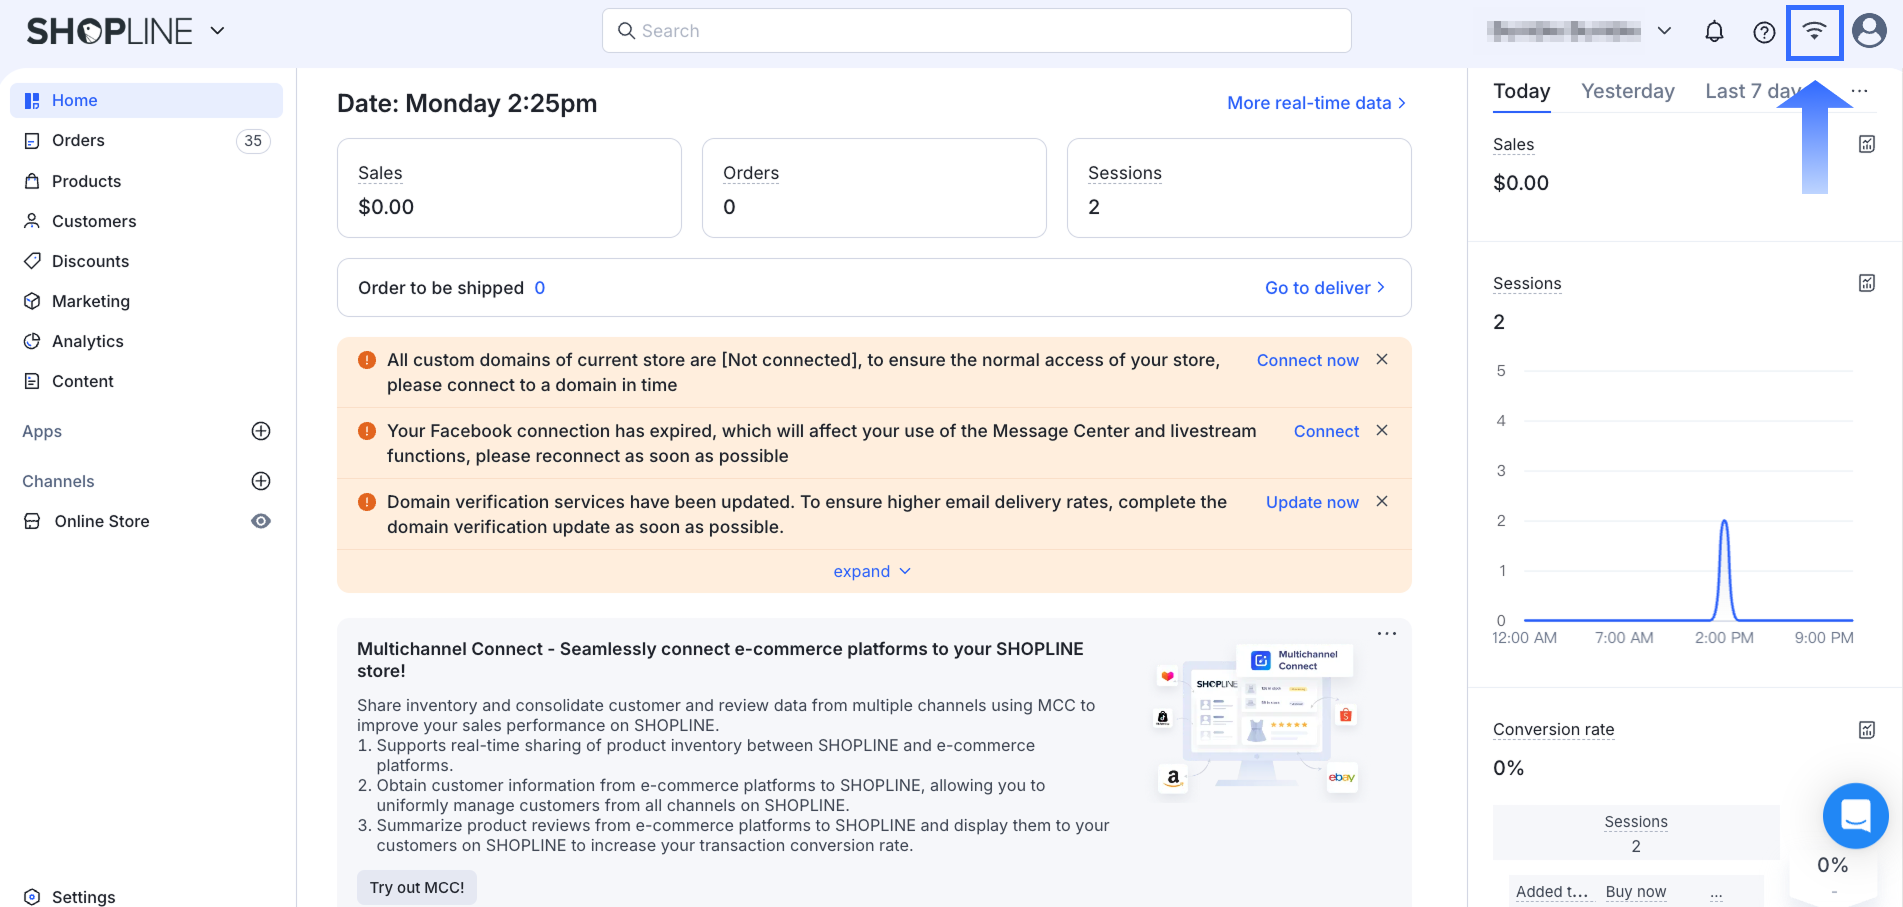Open the live chat bubble
Image resolution: width=1903 pixels, height=907 pixels.
[x=1855, y=816]
